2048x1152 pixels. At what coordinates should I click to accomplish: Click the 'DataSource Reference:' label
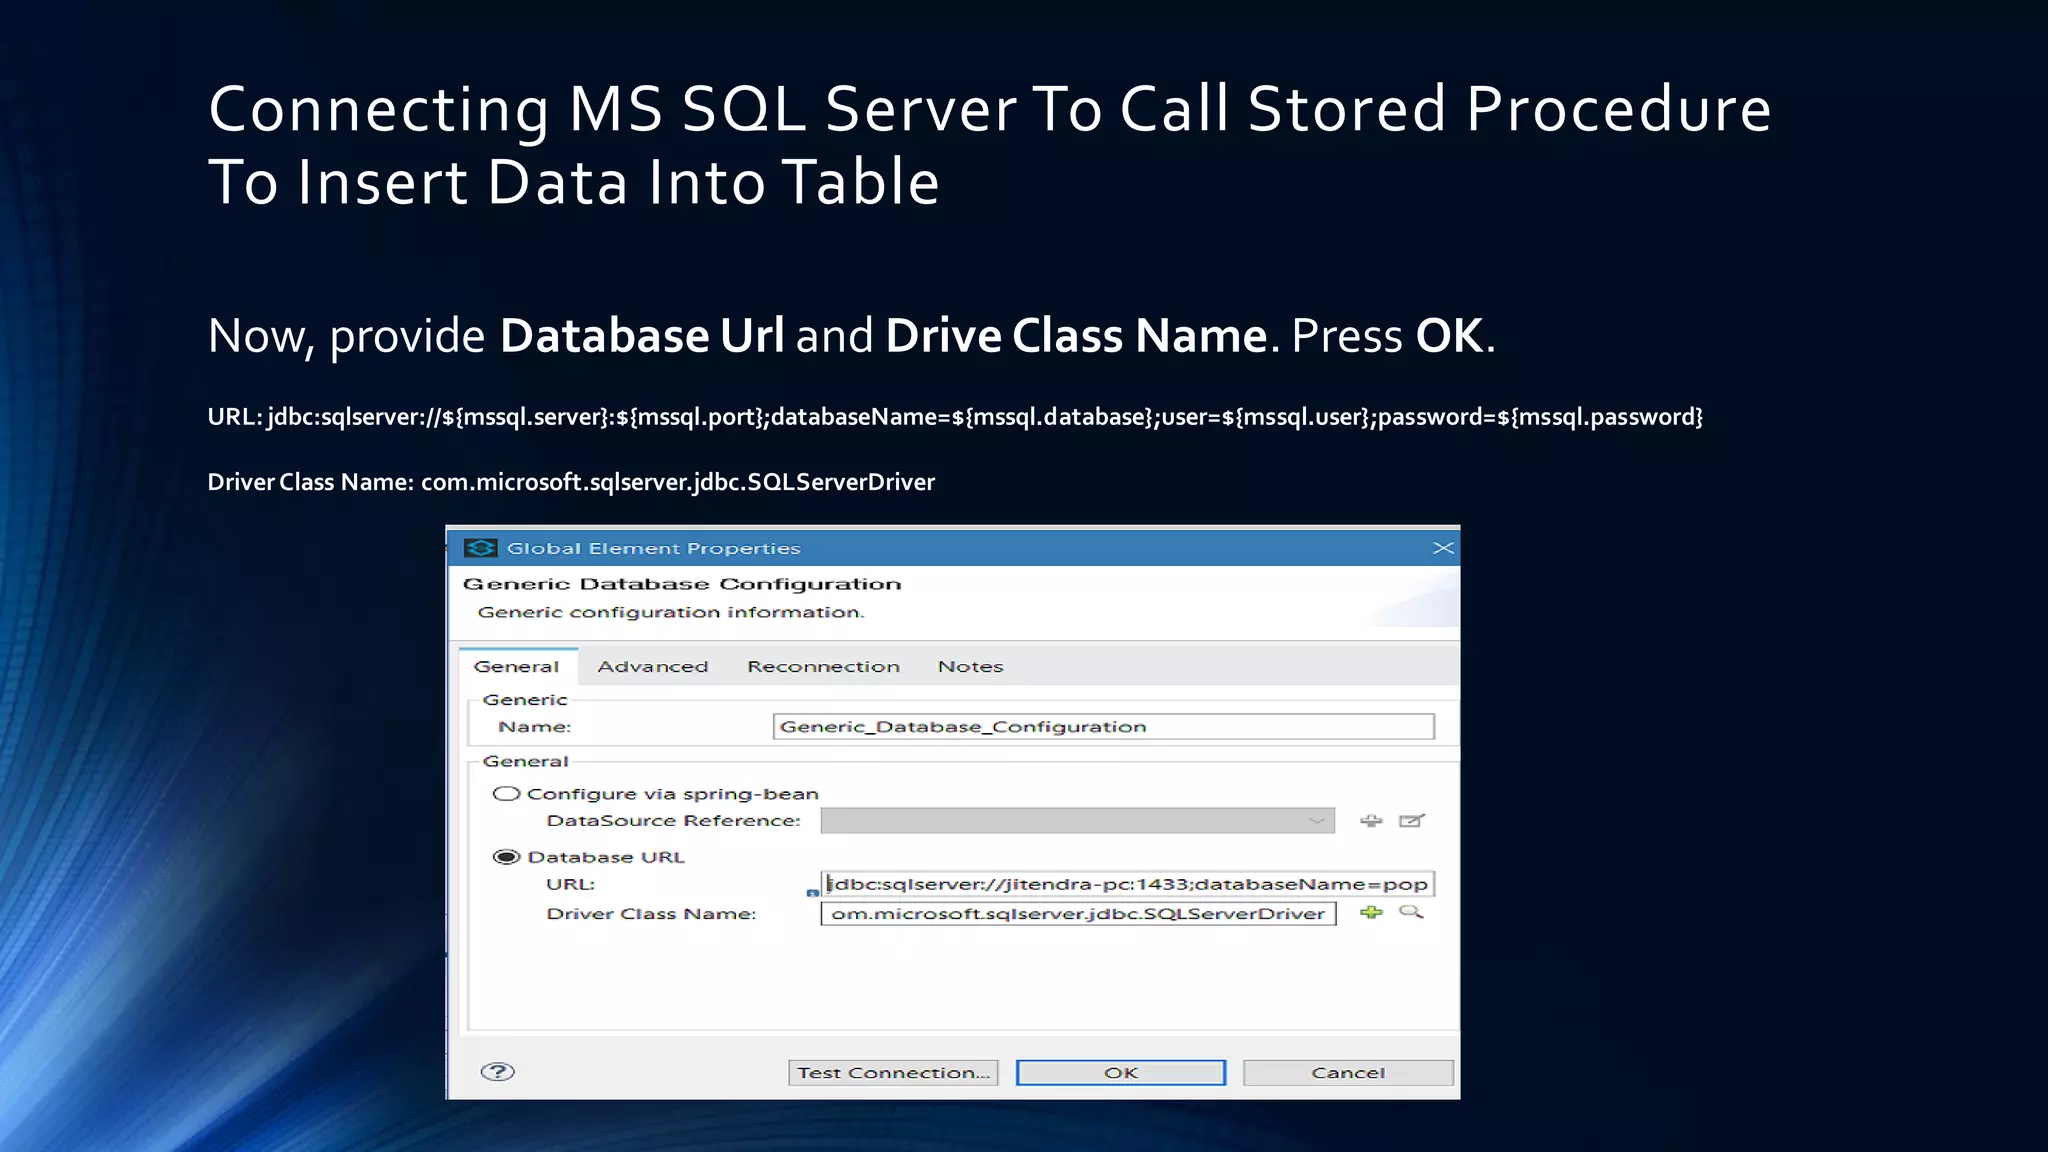(x=673, y=821)
